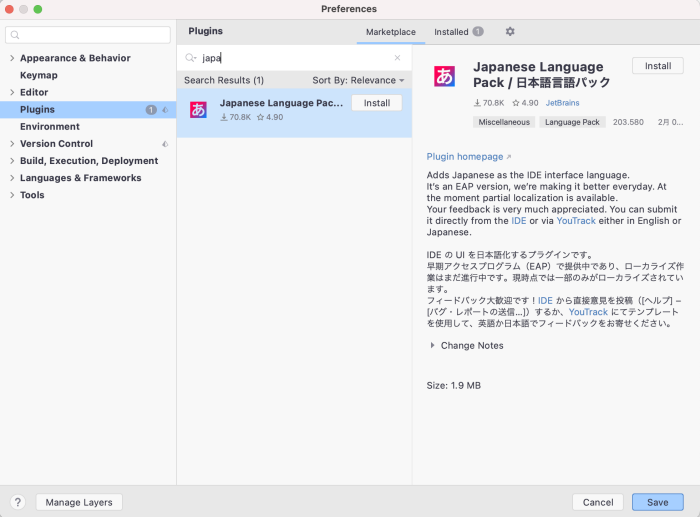This screenshot has width=700, height=517.
Task: Click the YouTrack link in the Japanese description
Action: coord(588,312)
